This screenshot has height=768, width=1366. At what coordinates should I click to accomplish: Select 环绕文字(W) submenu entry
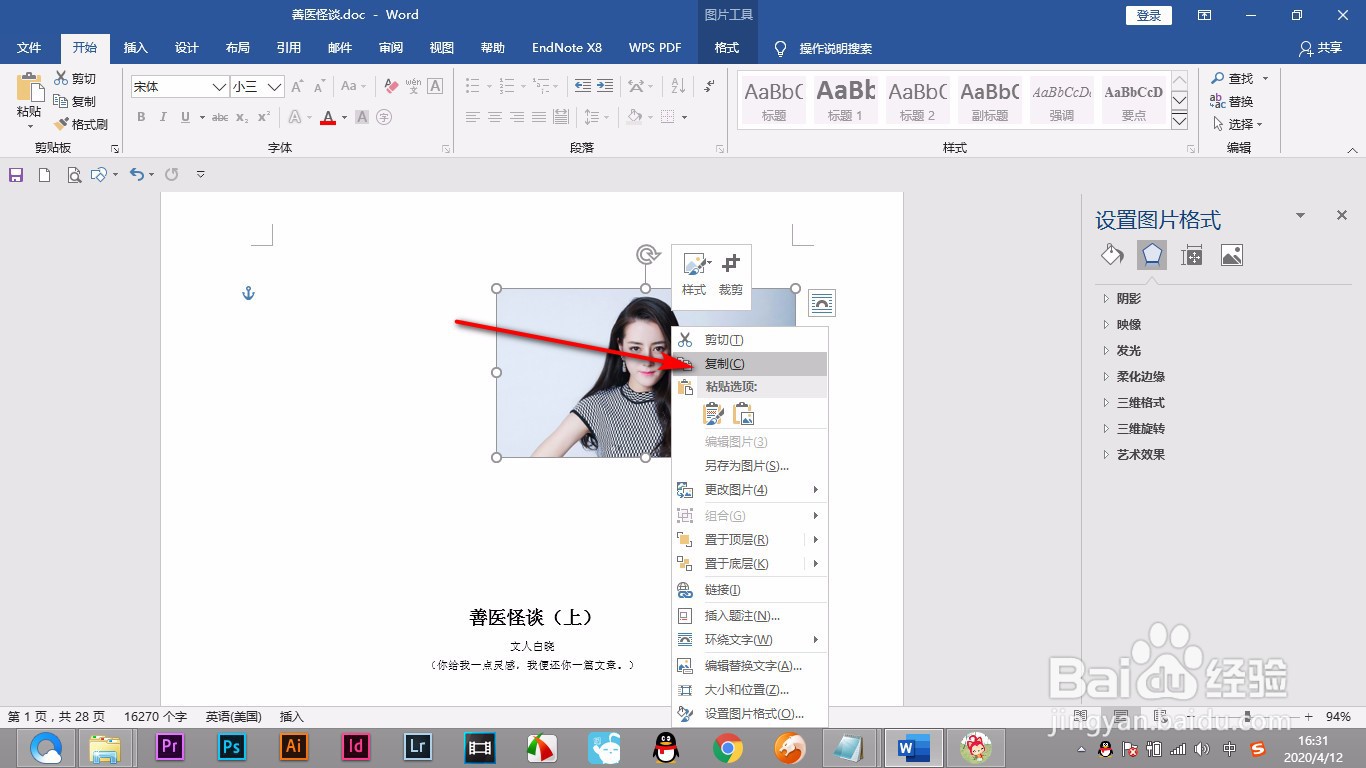coord(750,640)
